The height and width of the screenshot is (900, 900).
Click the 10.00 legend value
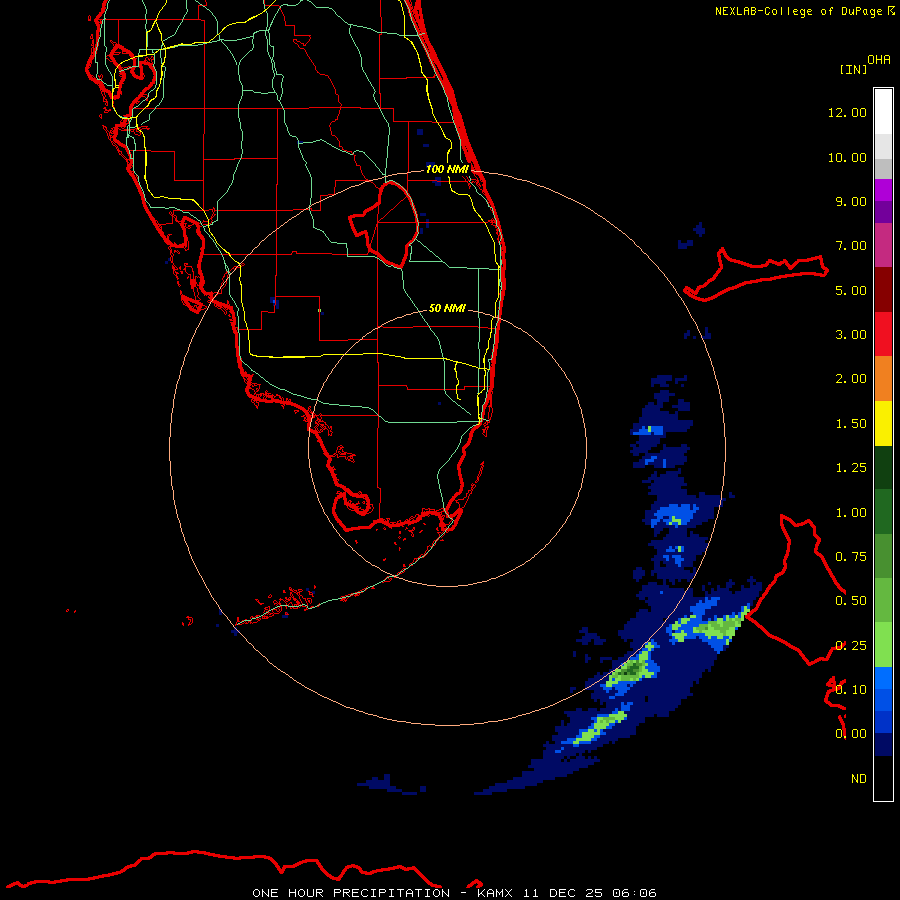847,157
